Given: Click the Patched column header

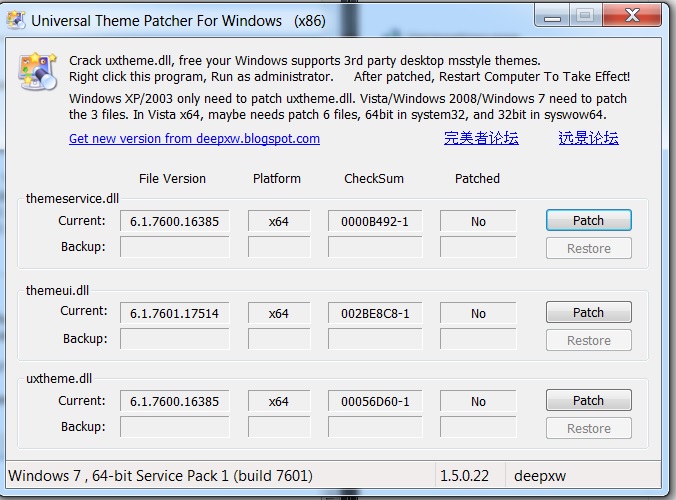Looking at the screenshot, I should [x=477, y=178].
